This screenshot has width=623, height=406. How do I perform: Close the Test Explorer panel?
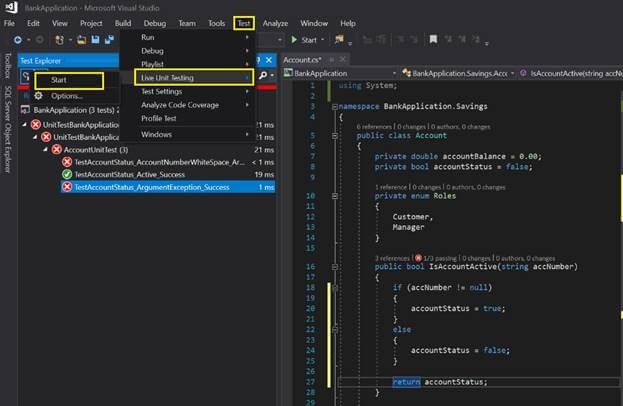pyautogui.click(x=269, y=60)
